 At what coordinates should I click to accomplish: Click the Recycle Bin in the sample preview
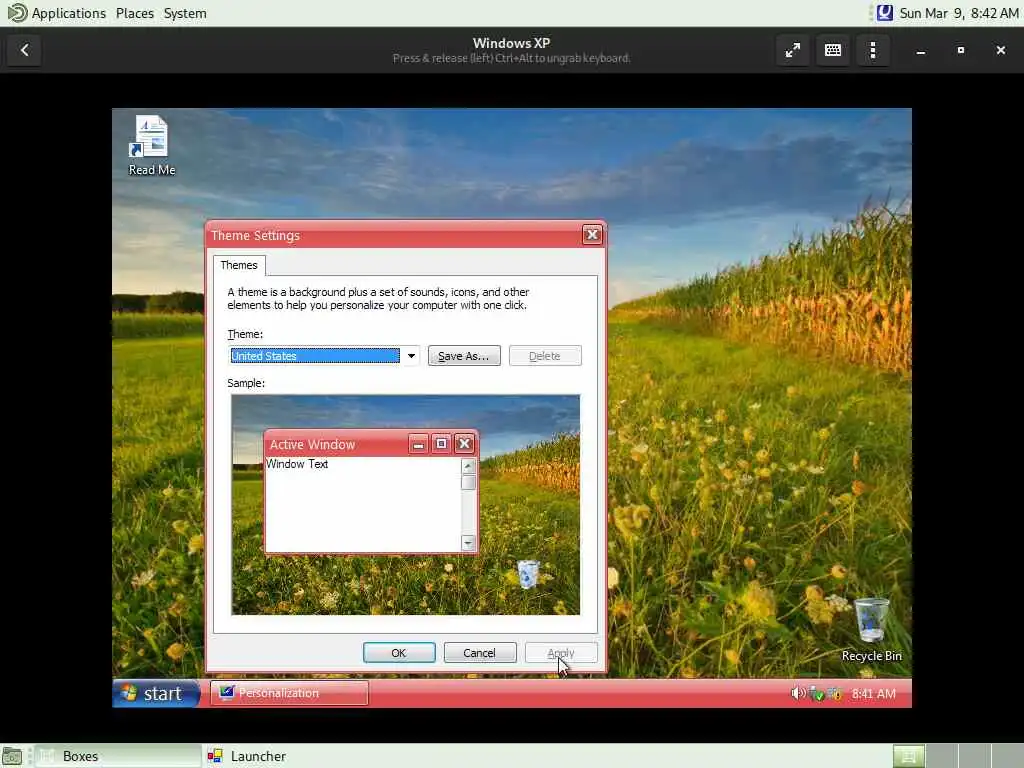pos(528,574)
